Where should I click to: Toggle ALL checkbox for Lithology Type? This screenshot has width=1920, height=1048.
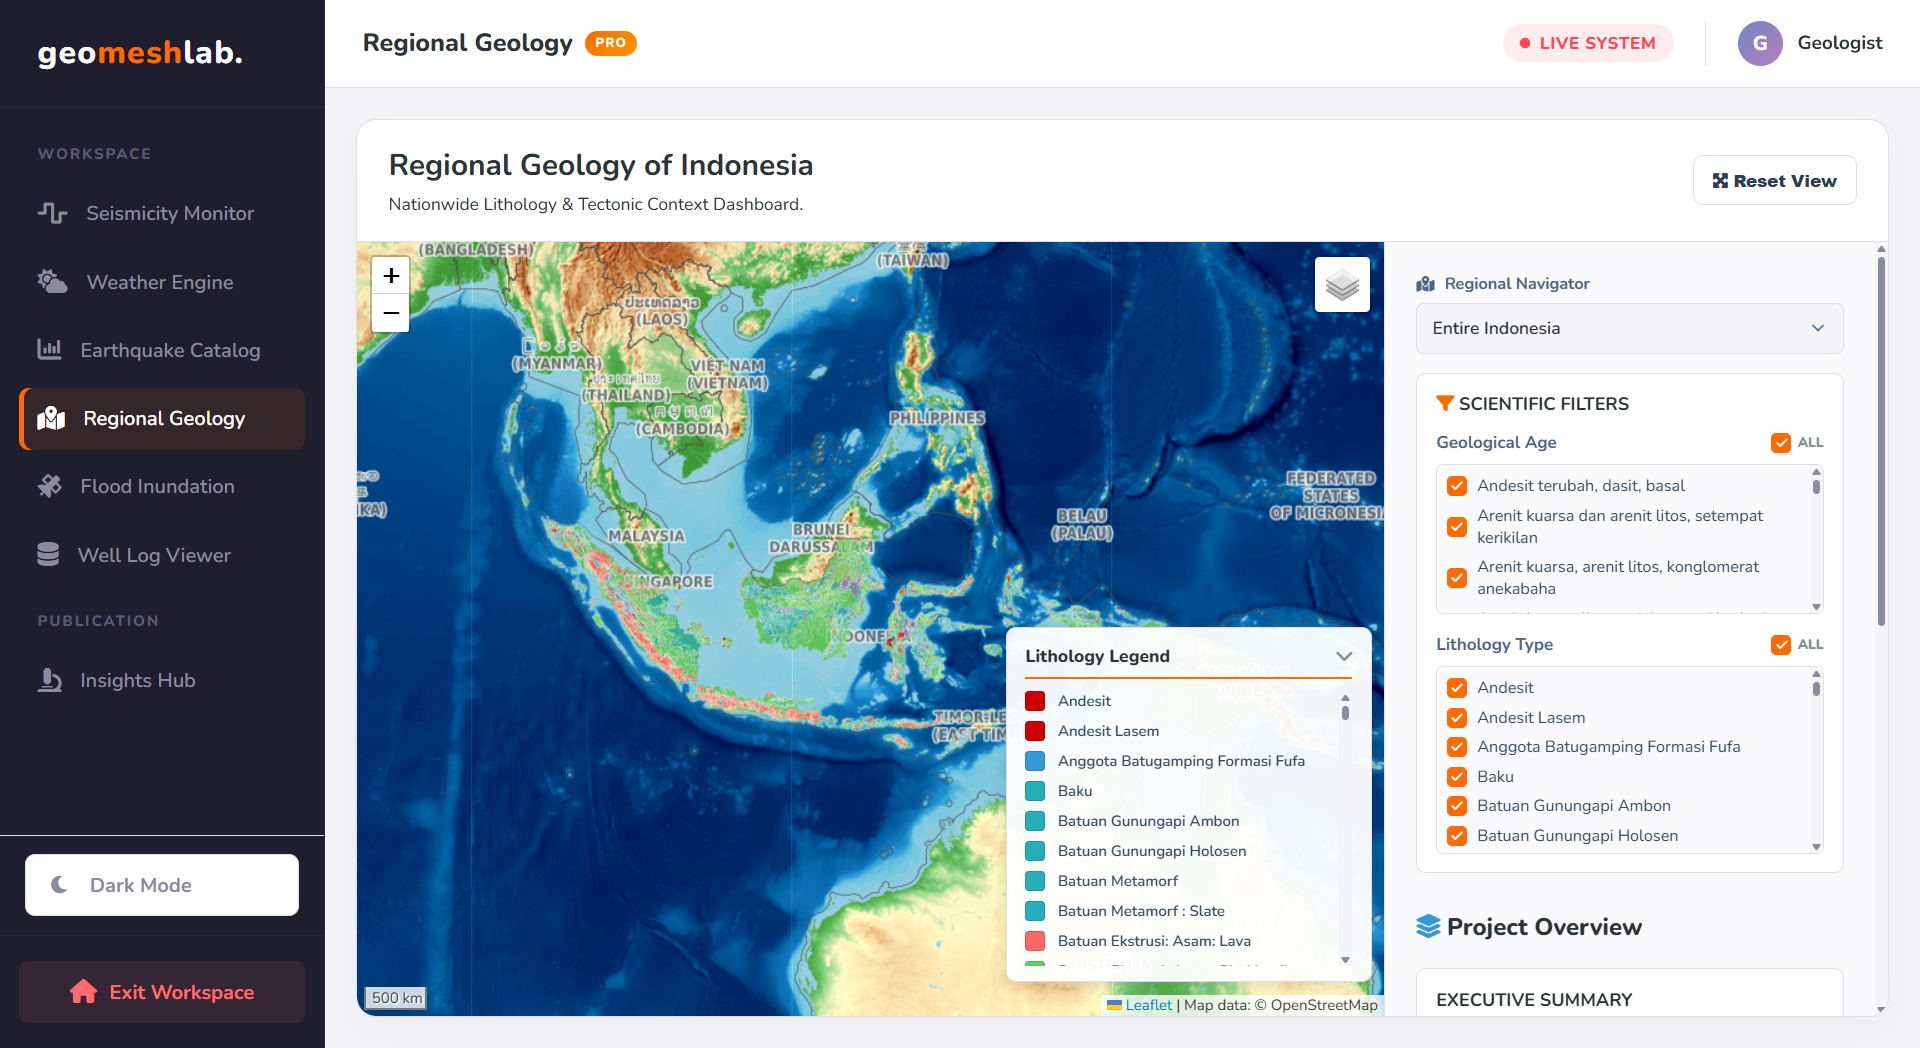[1780, 645]
